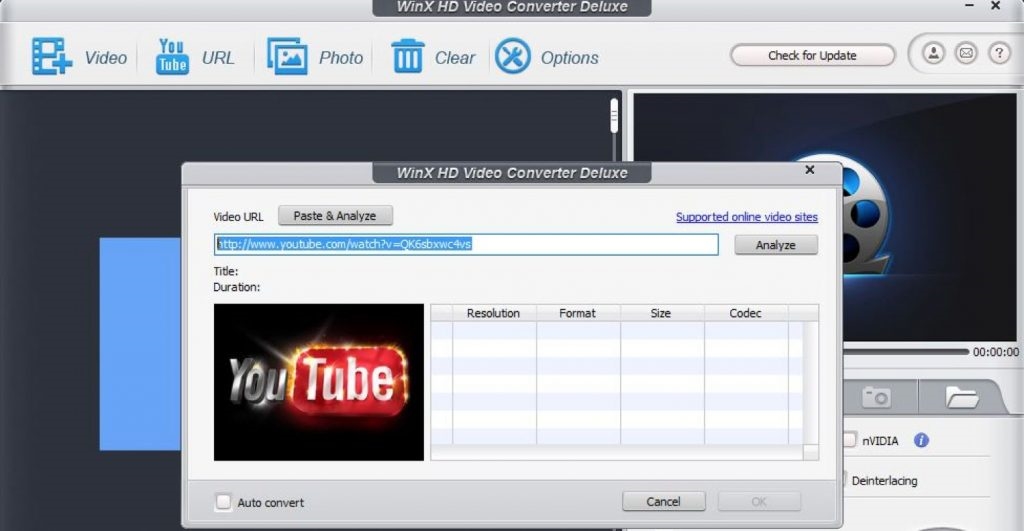Viewport: 1024px width, 531px height.
Task: Click the file list vertical scrollbar handle
Action: click(614, 116)
